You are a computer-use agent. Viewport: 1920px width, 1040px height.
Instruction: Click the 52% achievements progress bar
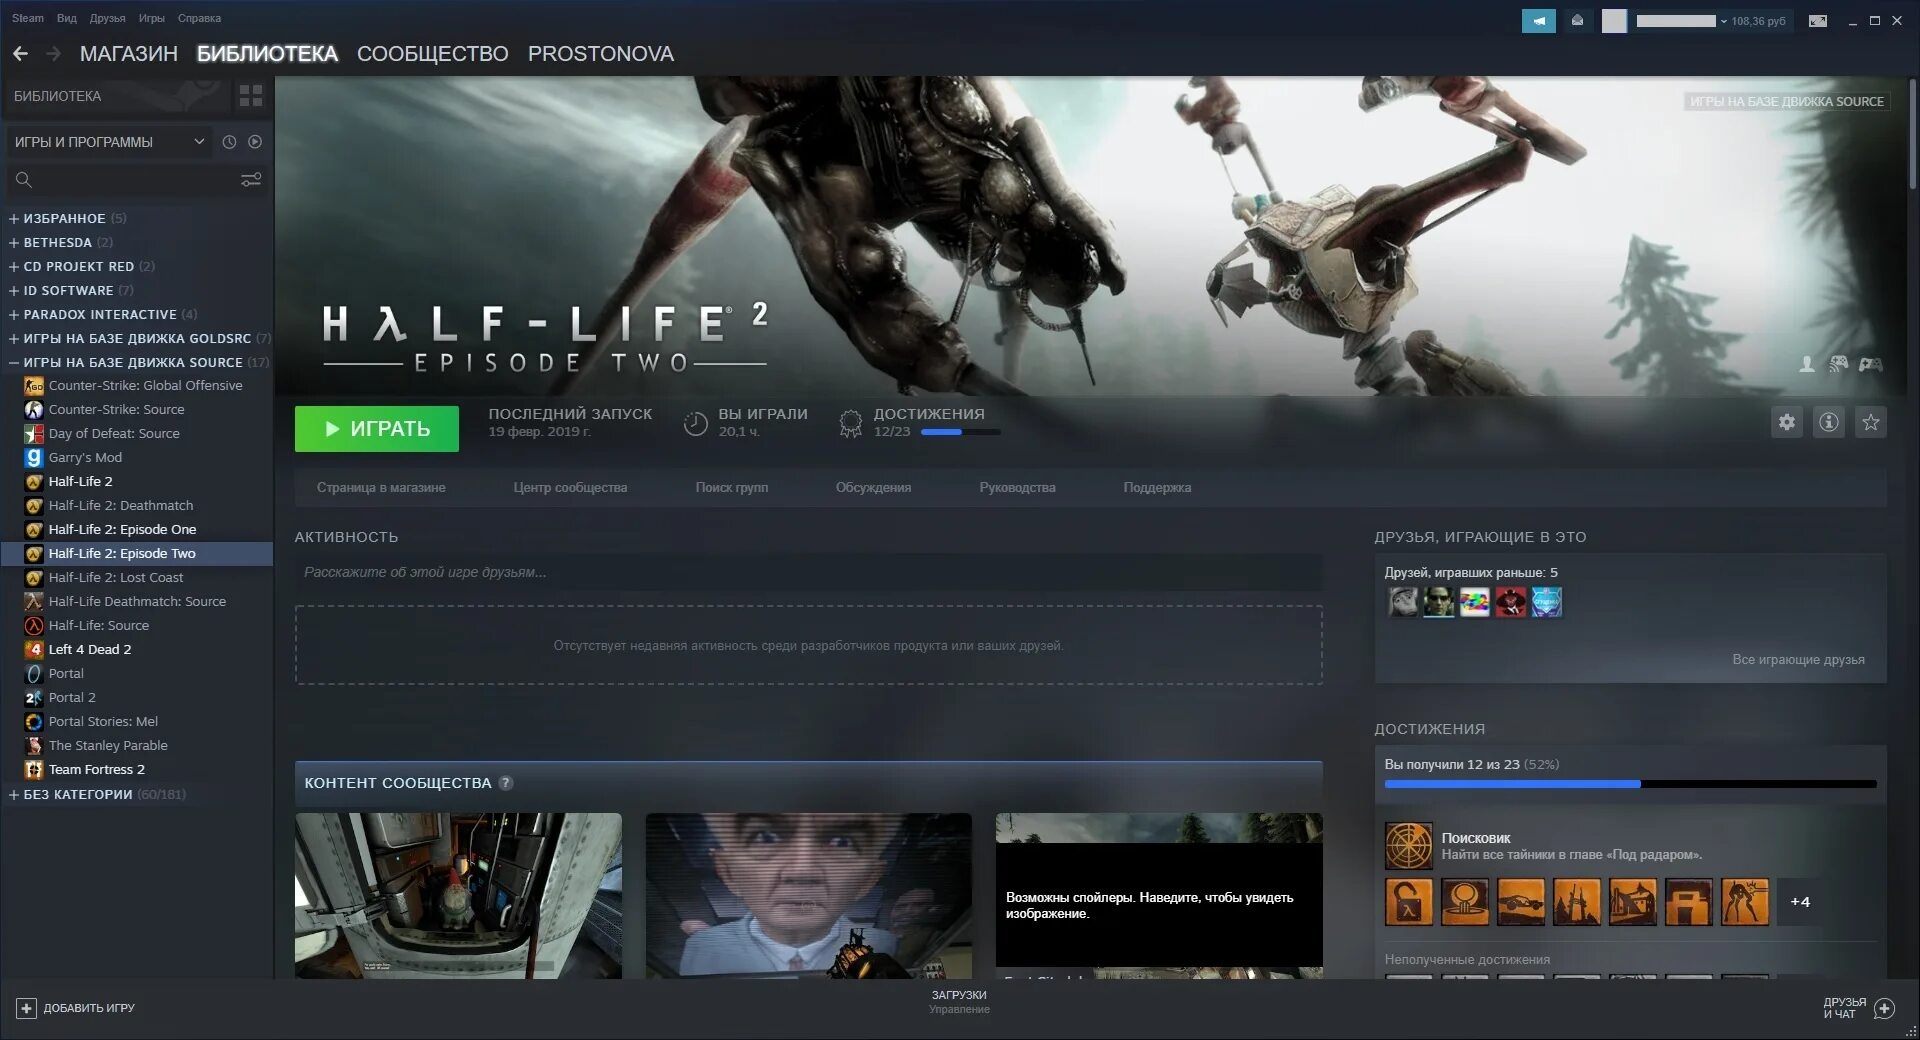pos(1630,784)
